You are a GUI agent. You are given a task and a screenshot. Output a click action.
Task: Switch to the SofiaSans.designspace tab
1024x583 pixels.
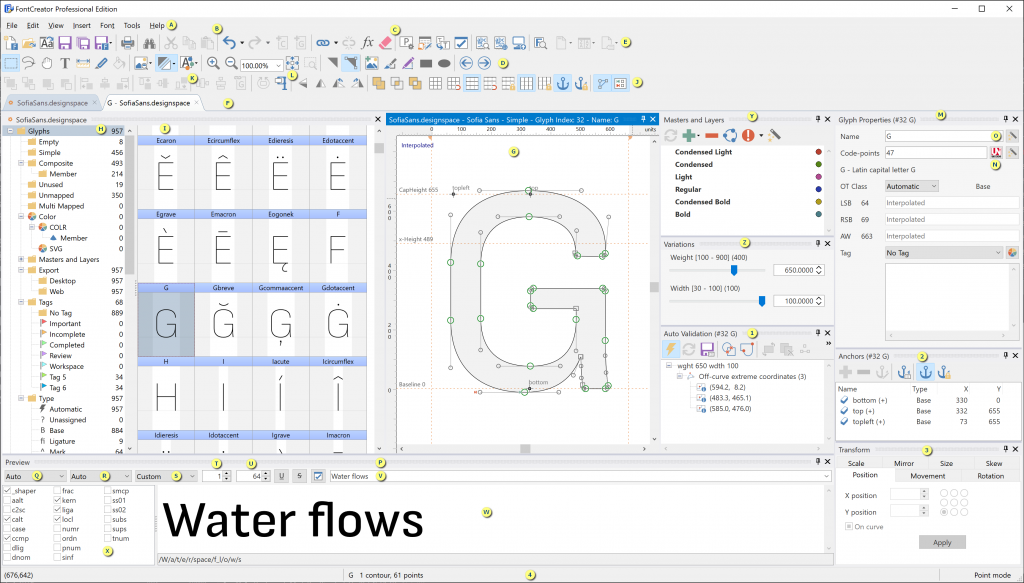52,103
